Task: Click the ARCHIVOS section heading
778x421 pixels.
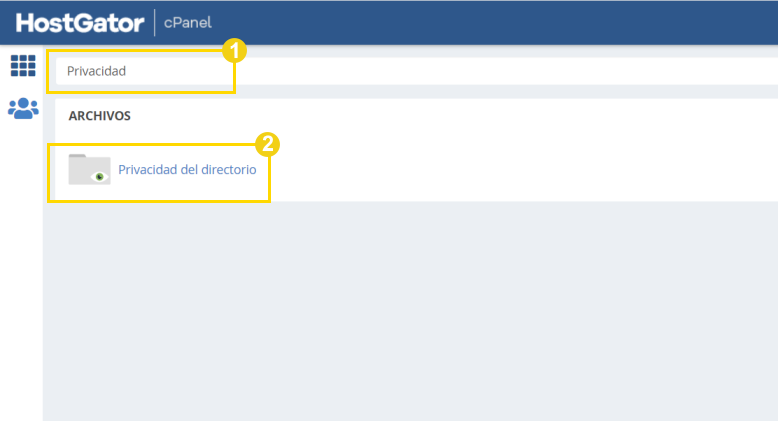Action: 100,116
